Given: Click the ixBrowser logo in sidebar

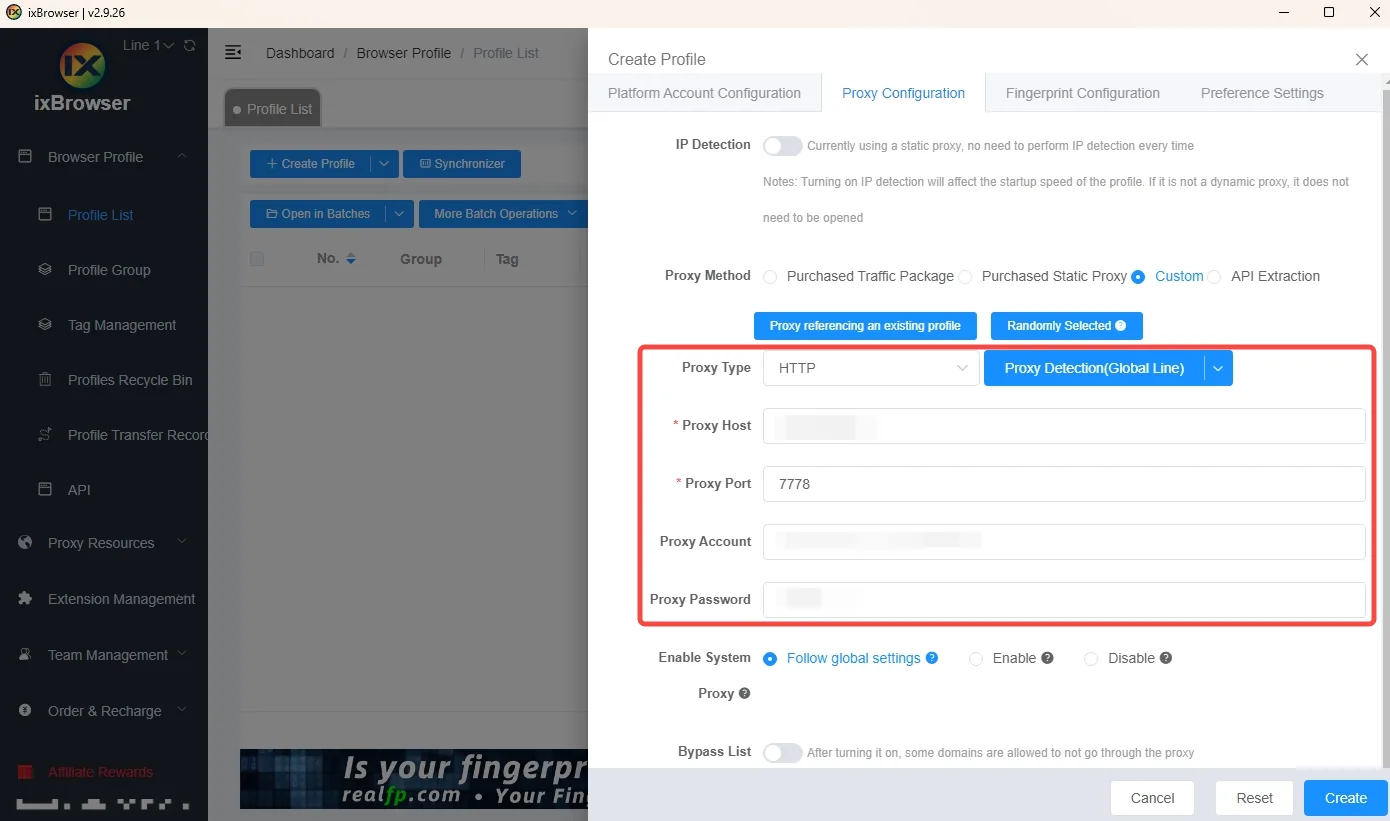Looking at the screenshot, I should (83, 67).
